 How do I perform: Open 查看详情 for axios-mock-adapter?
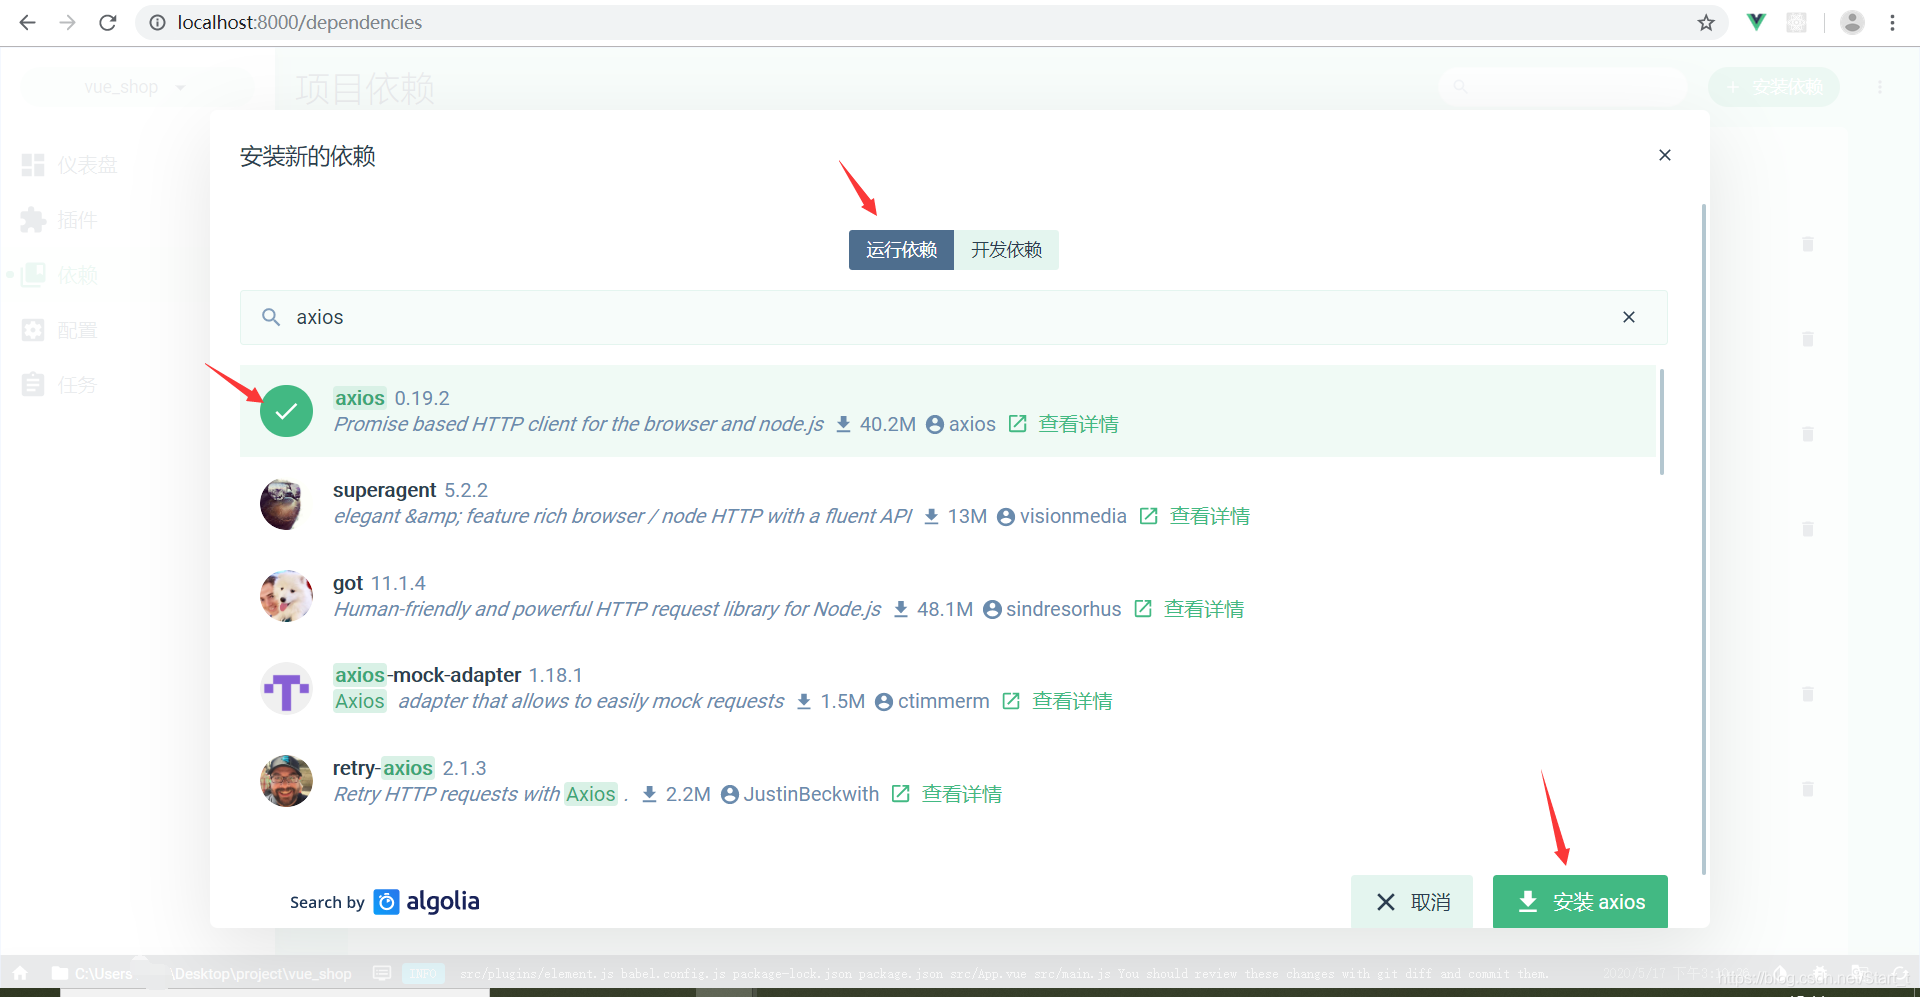tap(1072, 701)
